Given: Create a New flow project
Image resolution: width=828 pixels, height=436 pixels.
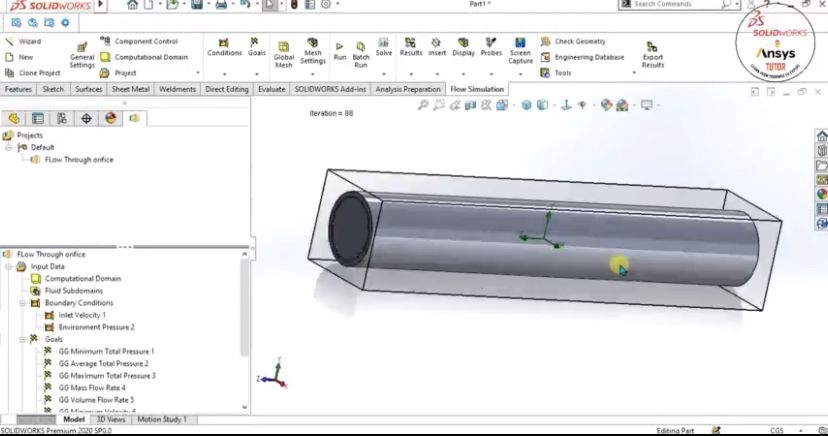Looking at the screenshot, I should click(x=19, y=57).
